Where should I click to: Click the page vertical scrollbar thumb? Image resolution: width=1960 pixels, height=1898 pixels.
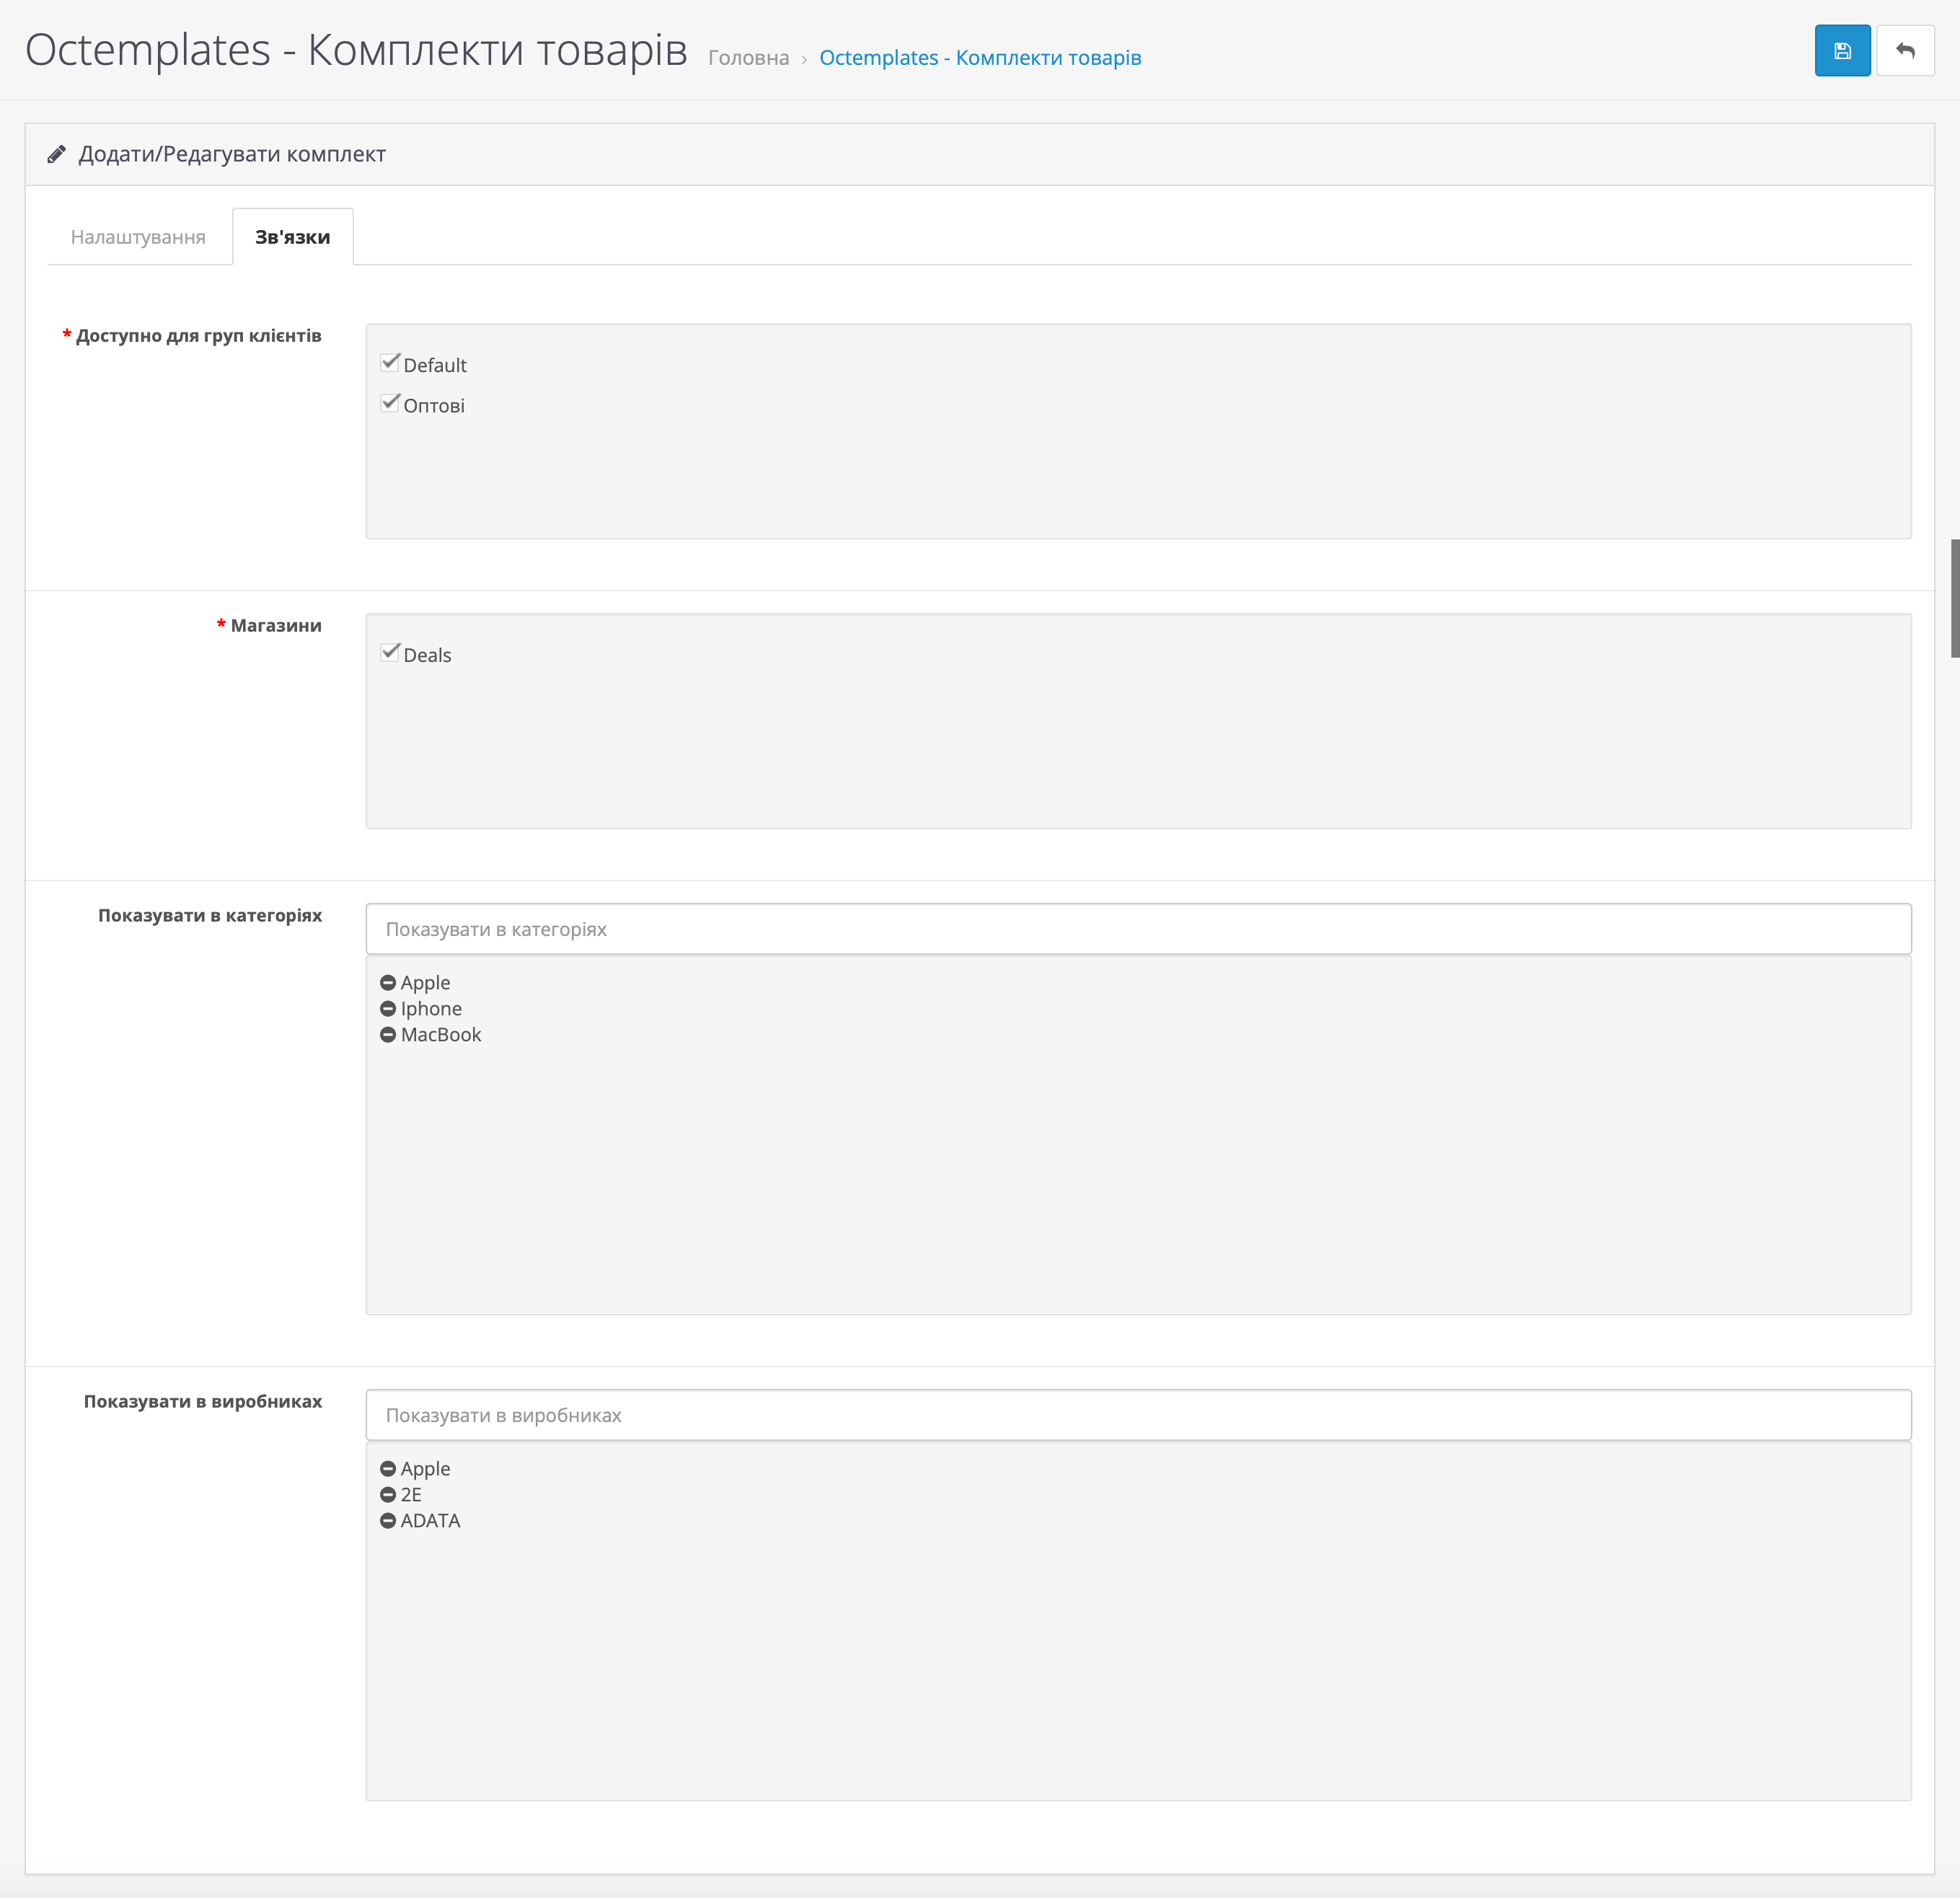[x=1954, y=598]
